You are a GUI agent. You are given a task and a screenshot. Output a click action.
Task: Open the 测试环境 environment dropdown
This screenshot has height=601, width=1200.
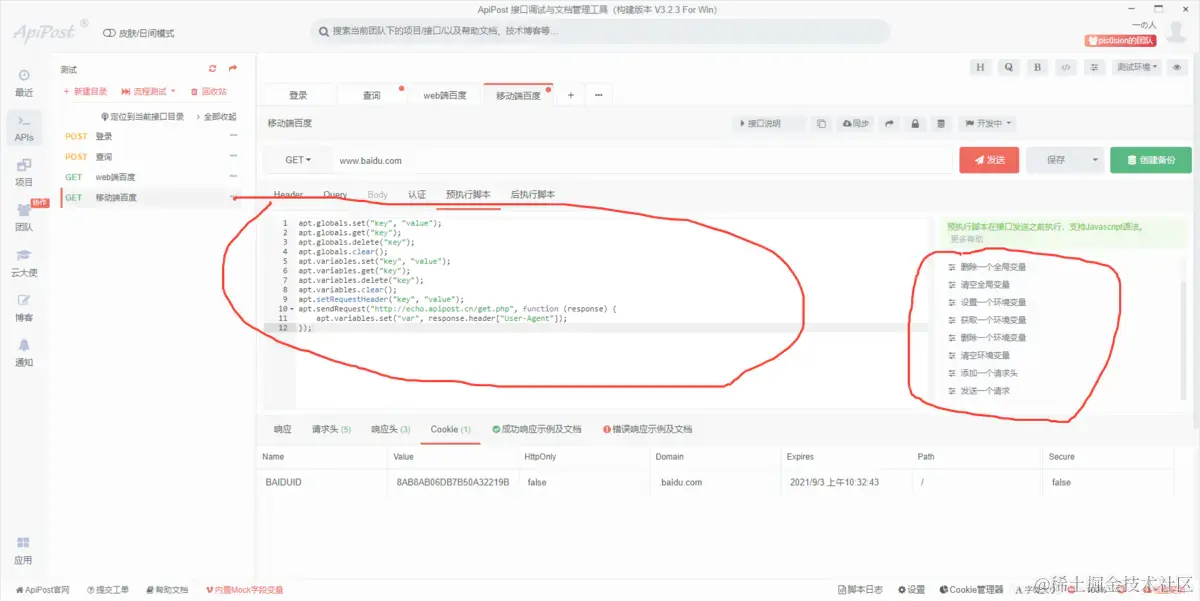tap(1137, 67)
